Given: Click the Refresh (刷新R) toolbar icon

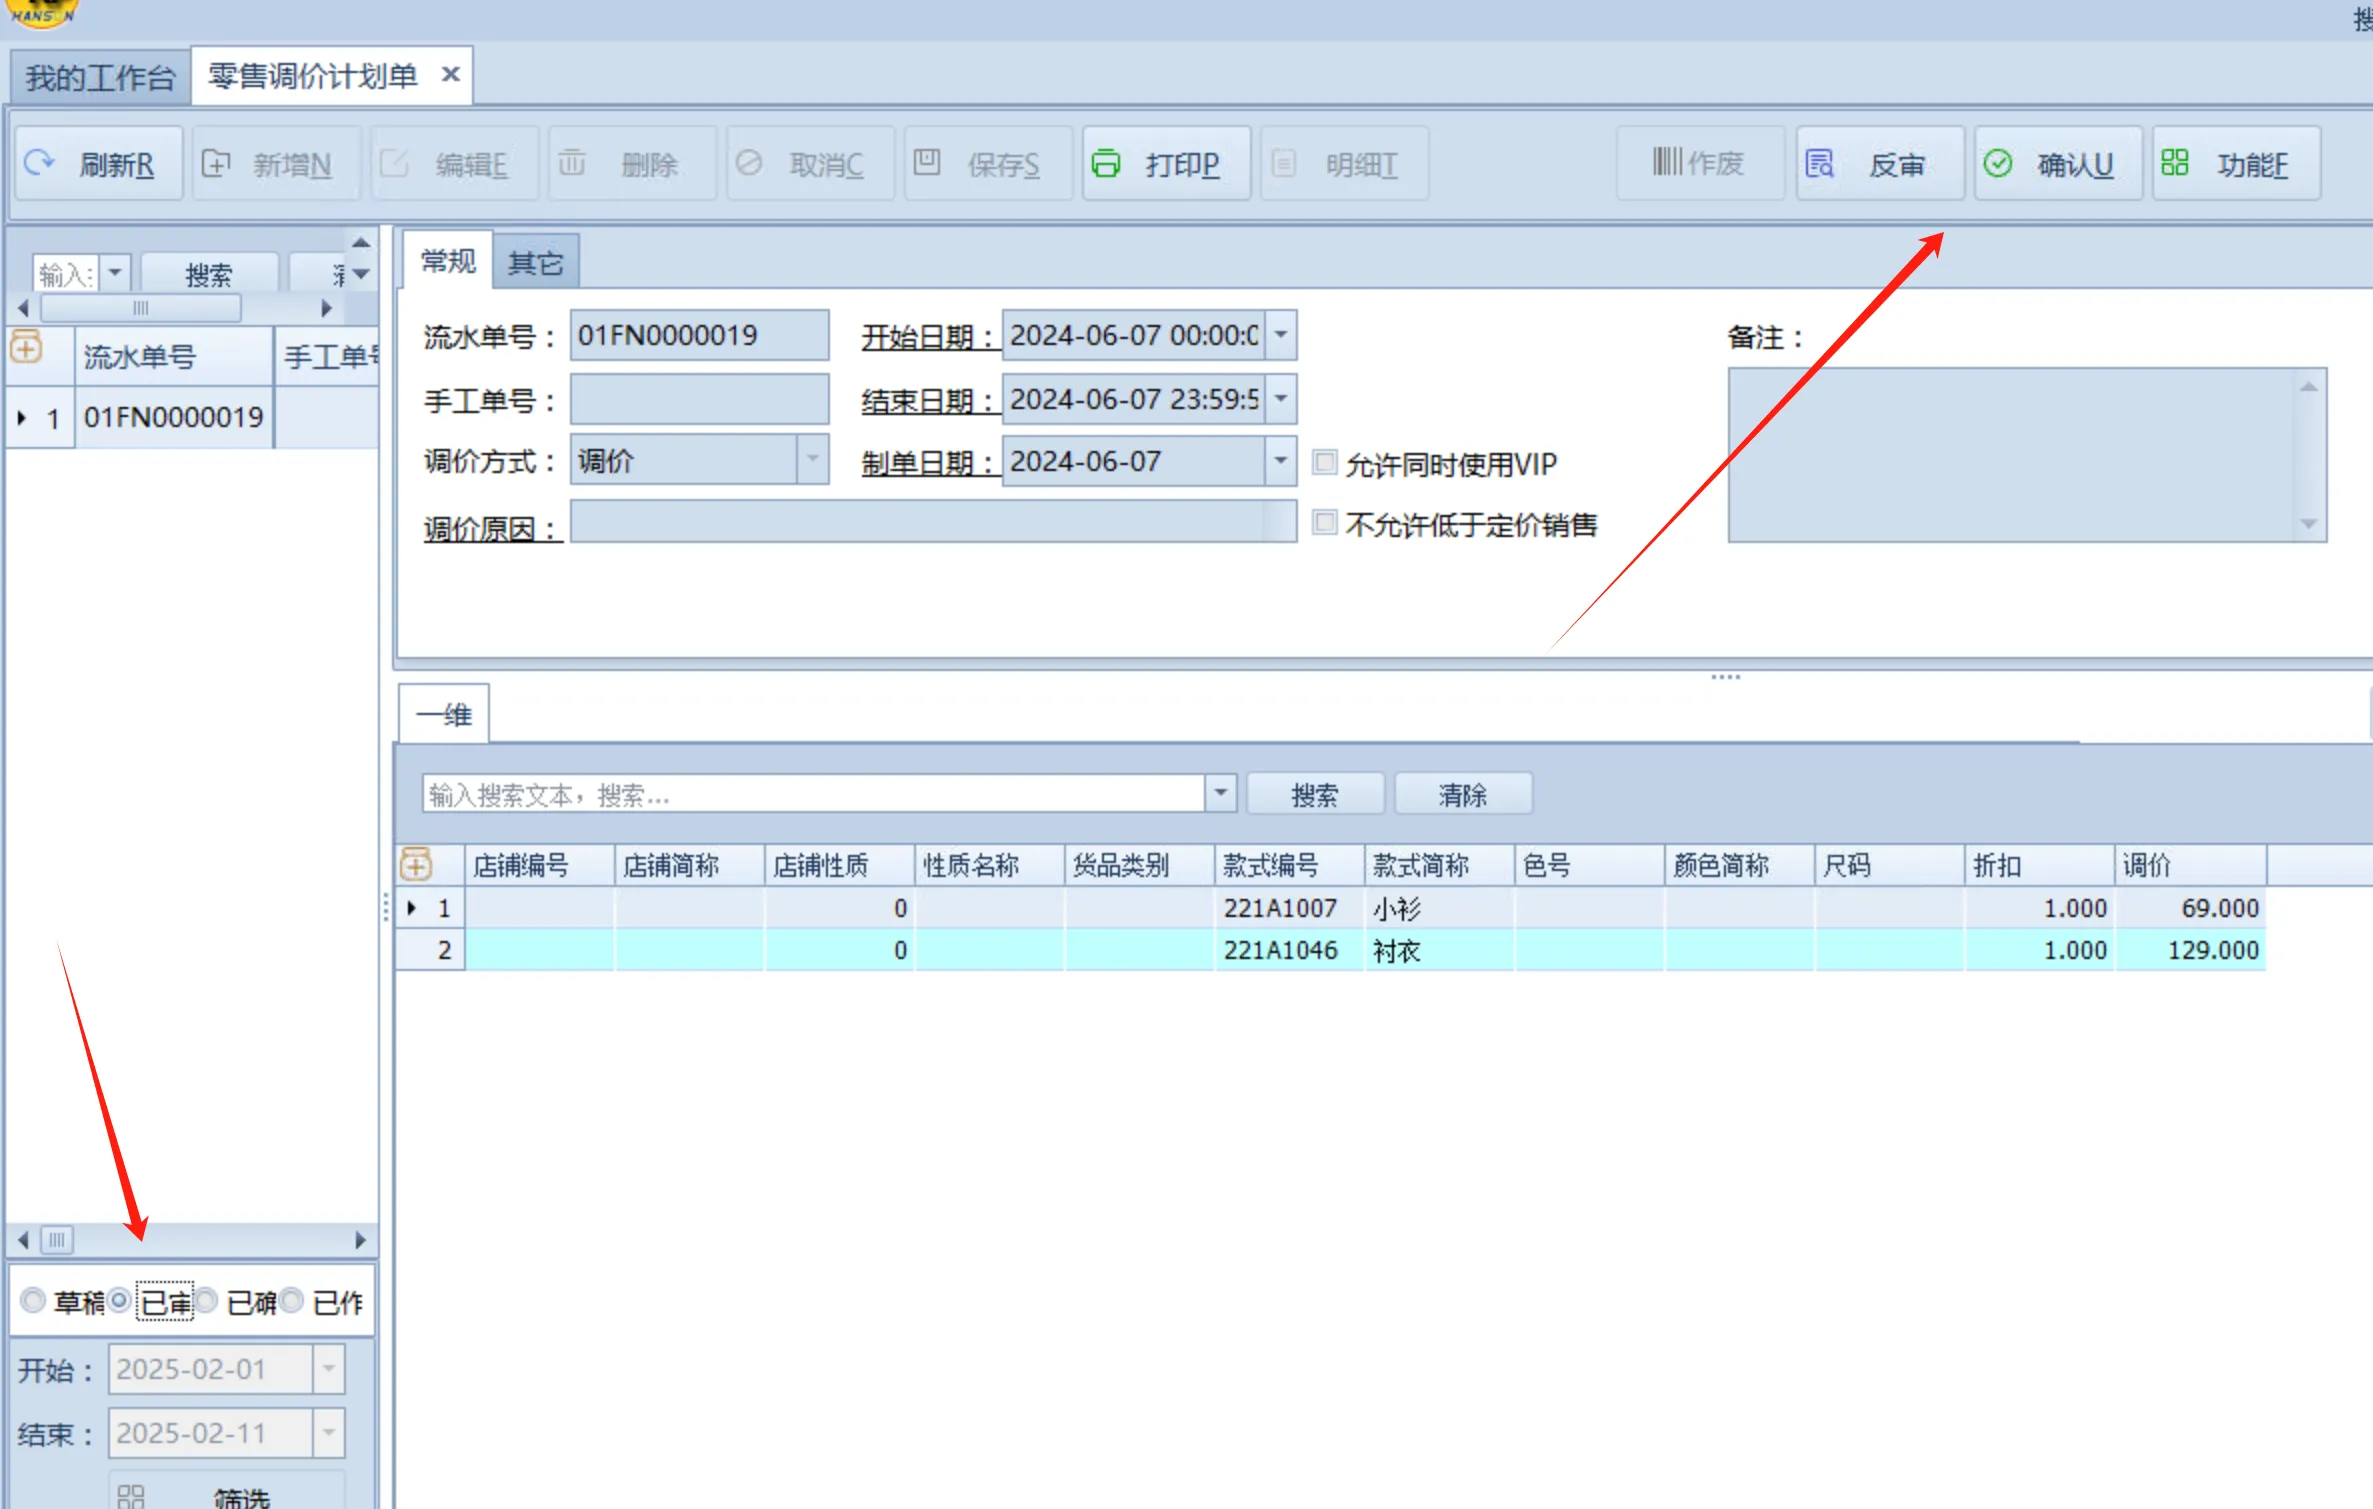Looking at the screenshot, I should [x=39, y=163].
